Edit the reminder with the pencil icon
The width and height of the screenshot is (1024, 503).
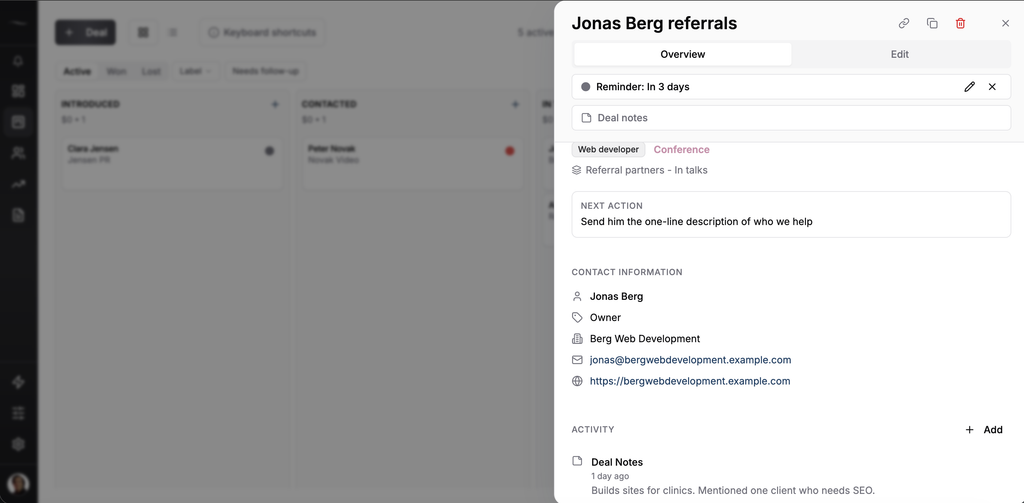(969, 87)
